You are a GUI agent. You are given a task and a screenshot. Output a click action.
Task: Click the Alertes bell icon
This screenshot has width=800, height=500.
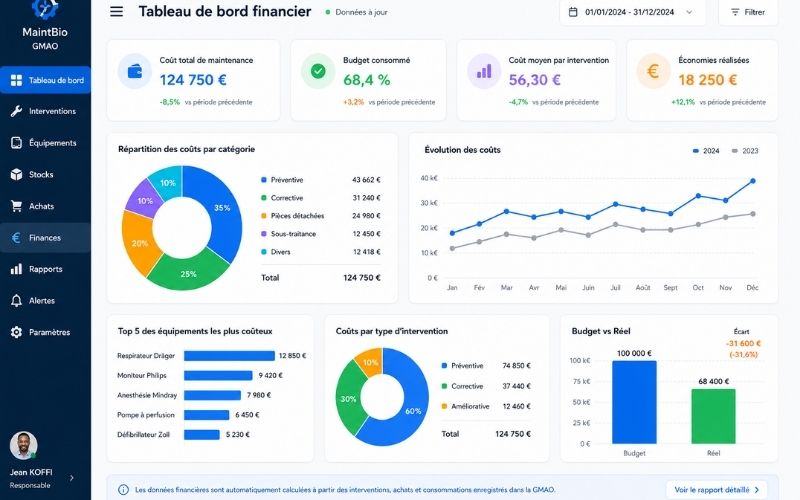[x=16, y=301]
